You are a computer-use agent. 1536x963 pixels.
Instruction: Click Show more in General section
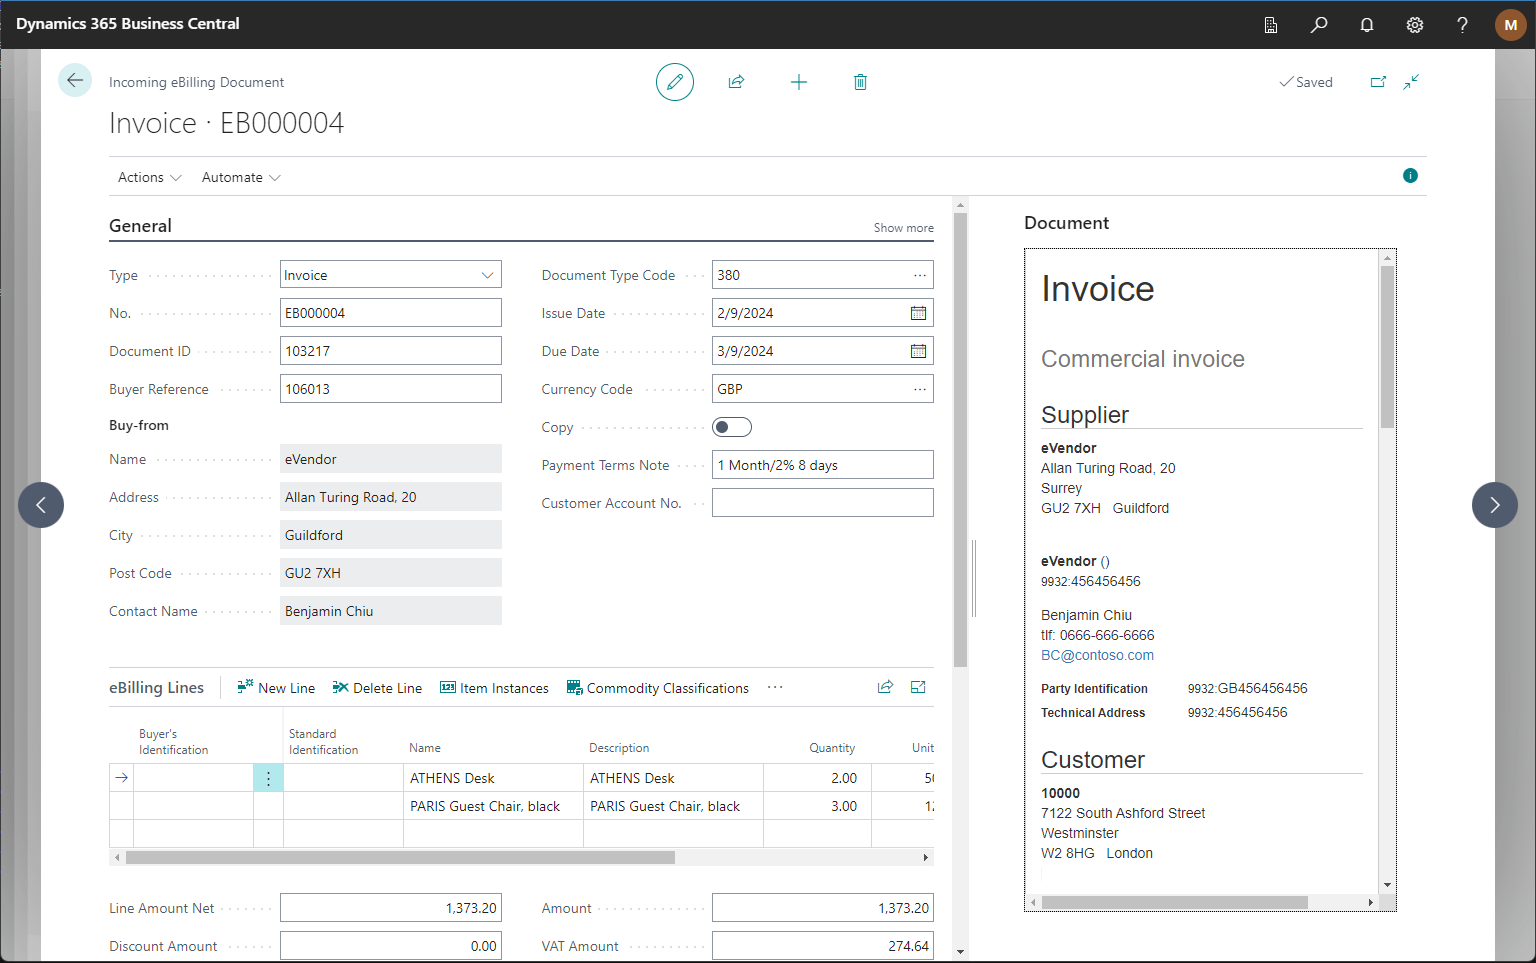(903, 228)
